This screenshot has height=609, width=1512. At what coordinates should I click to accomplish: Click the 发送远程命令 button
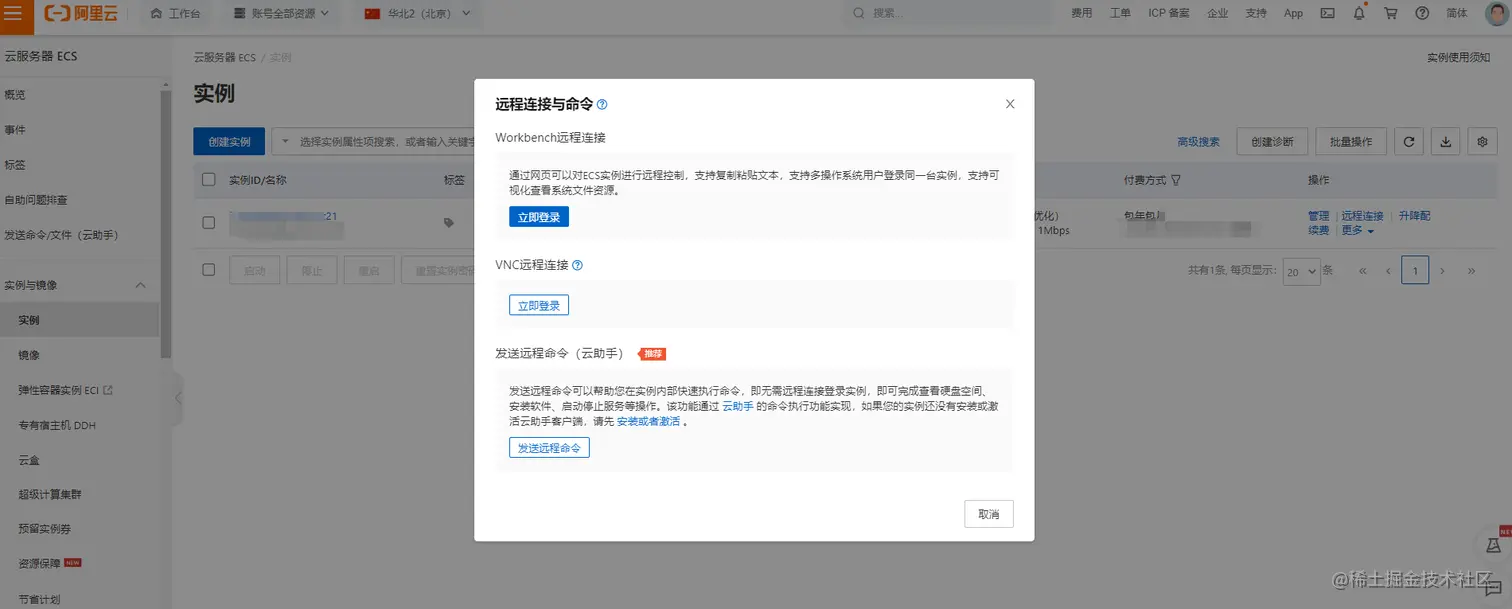tap(549, 448)
